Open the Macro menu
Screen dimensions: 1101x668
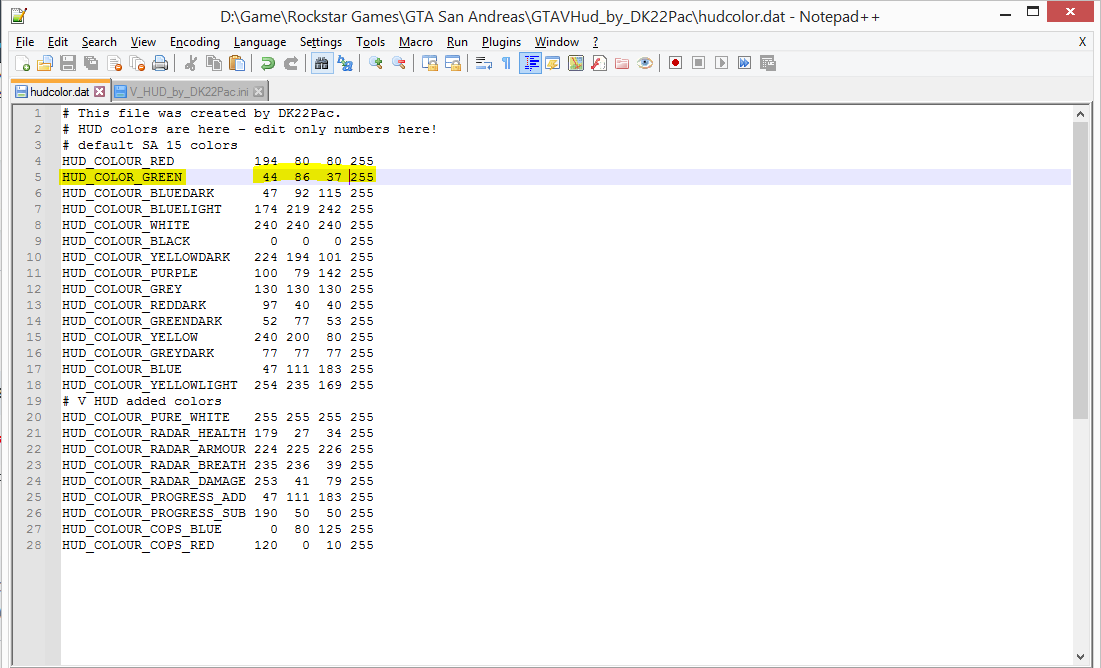(416, 42)
